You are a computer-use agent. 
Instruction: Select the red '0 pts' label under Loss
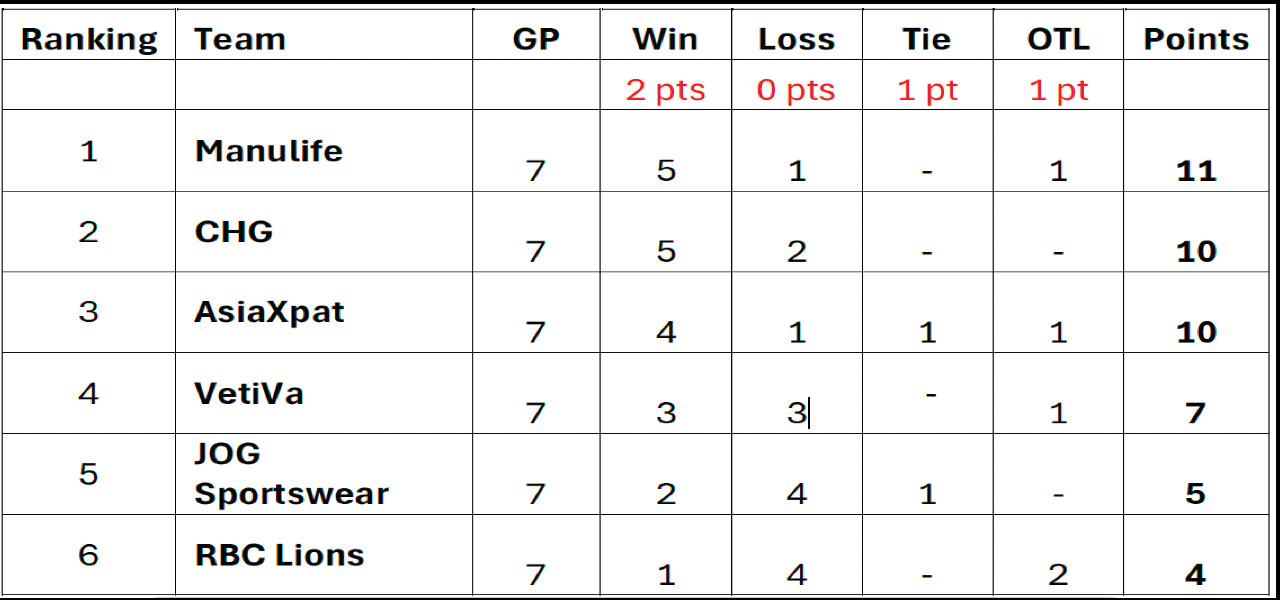796,90
